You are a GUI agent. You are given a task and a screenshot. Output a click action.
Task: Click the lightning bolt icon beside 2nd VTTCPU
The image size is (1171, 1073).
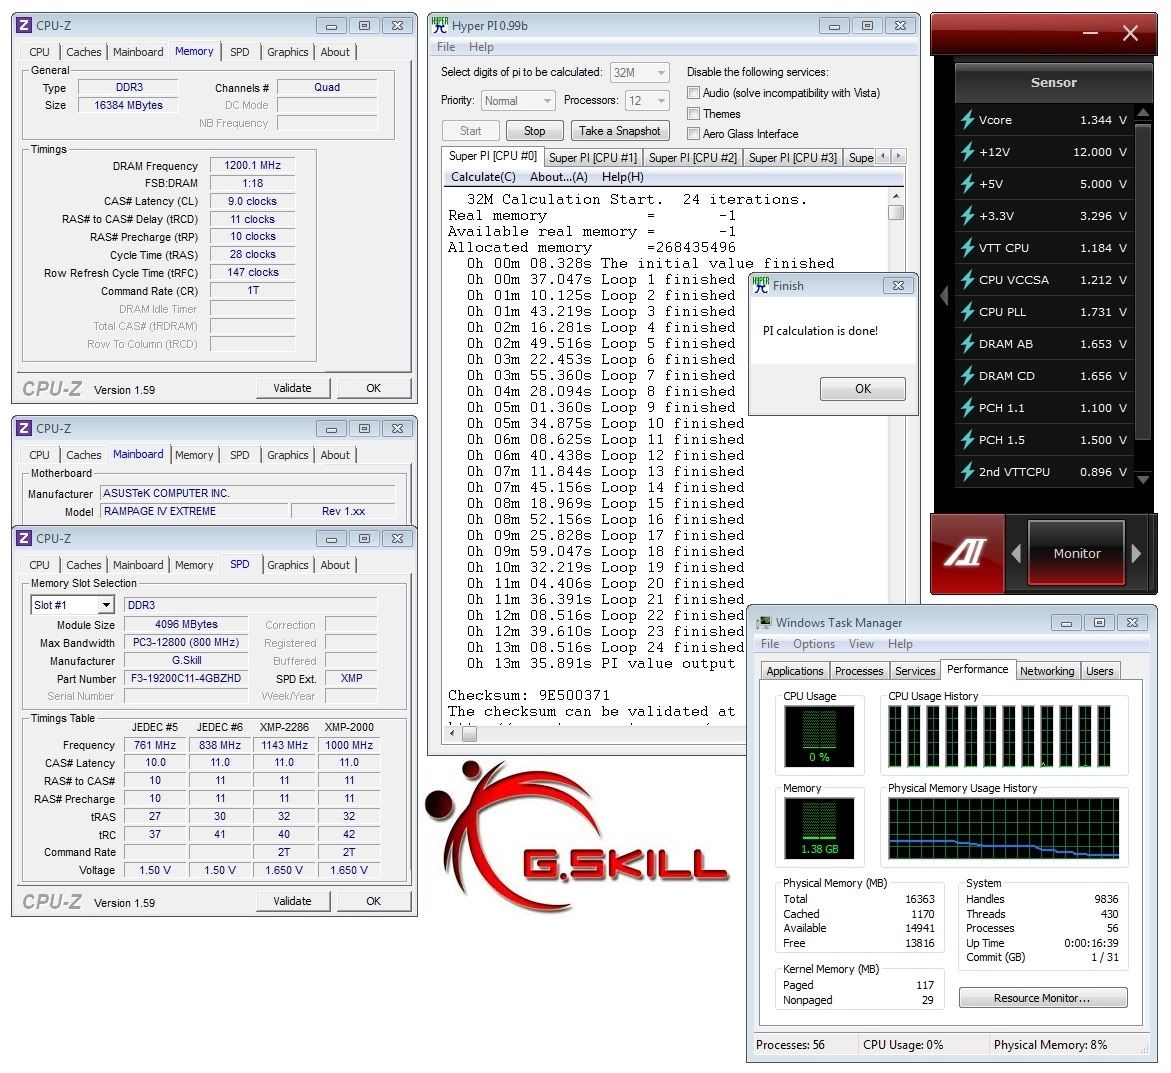pos(968,472)
